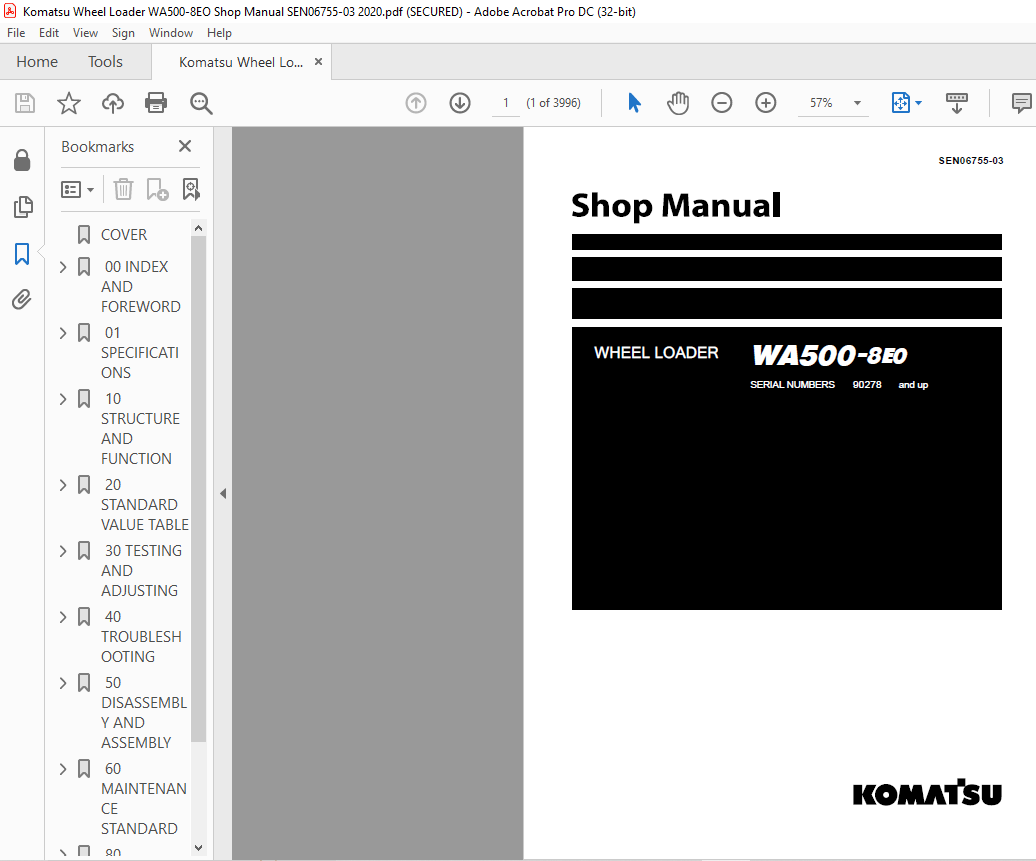
Task: Jump to 01 SPECIFICATIONS bookmark
Action: click(x=139, y=353)
